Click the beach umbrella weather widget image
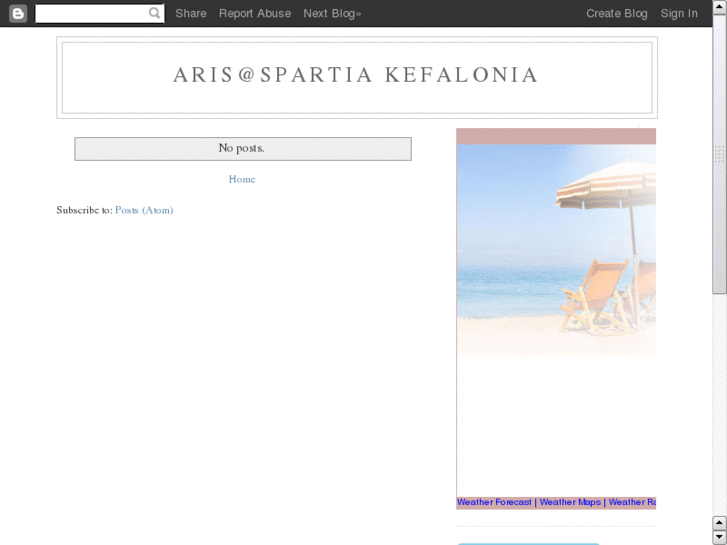The width and height of the screenshot is (727, 545). 556,250
